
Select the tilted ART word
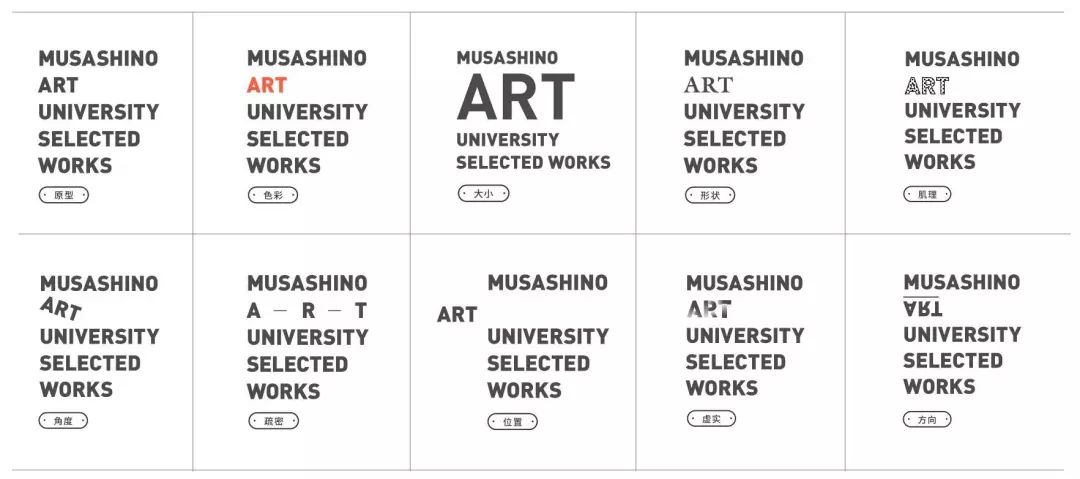pos(61,309)
